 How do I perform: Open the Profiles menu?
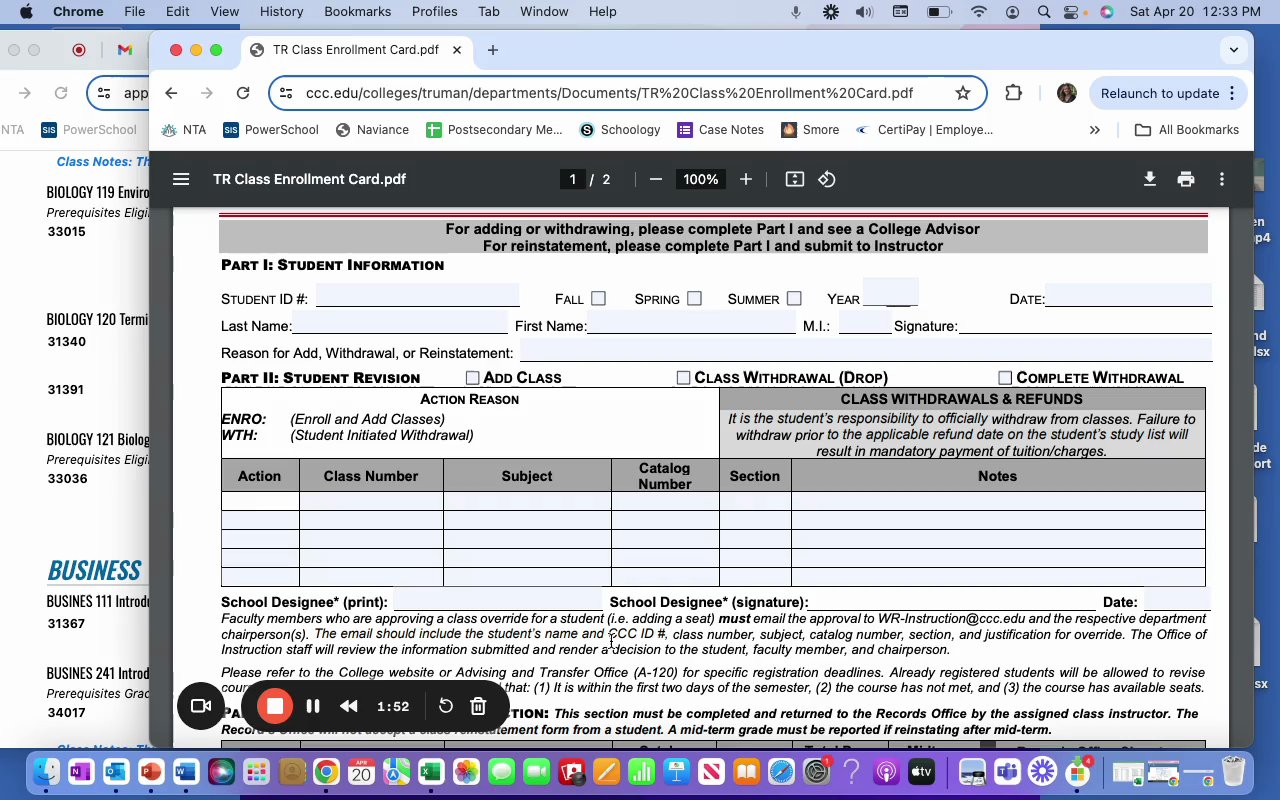[x=435, y=12]
